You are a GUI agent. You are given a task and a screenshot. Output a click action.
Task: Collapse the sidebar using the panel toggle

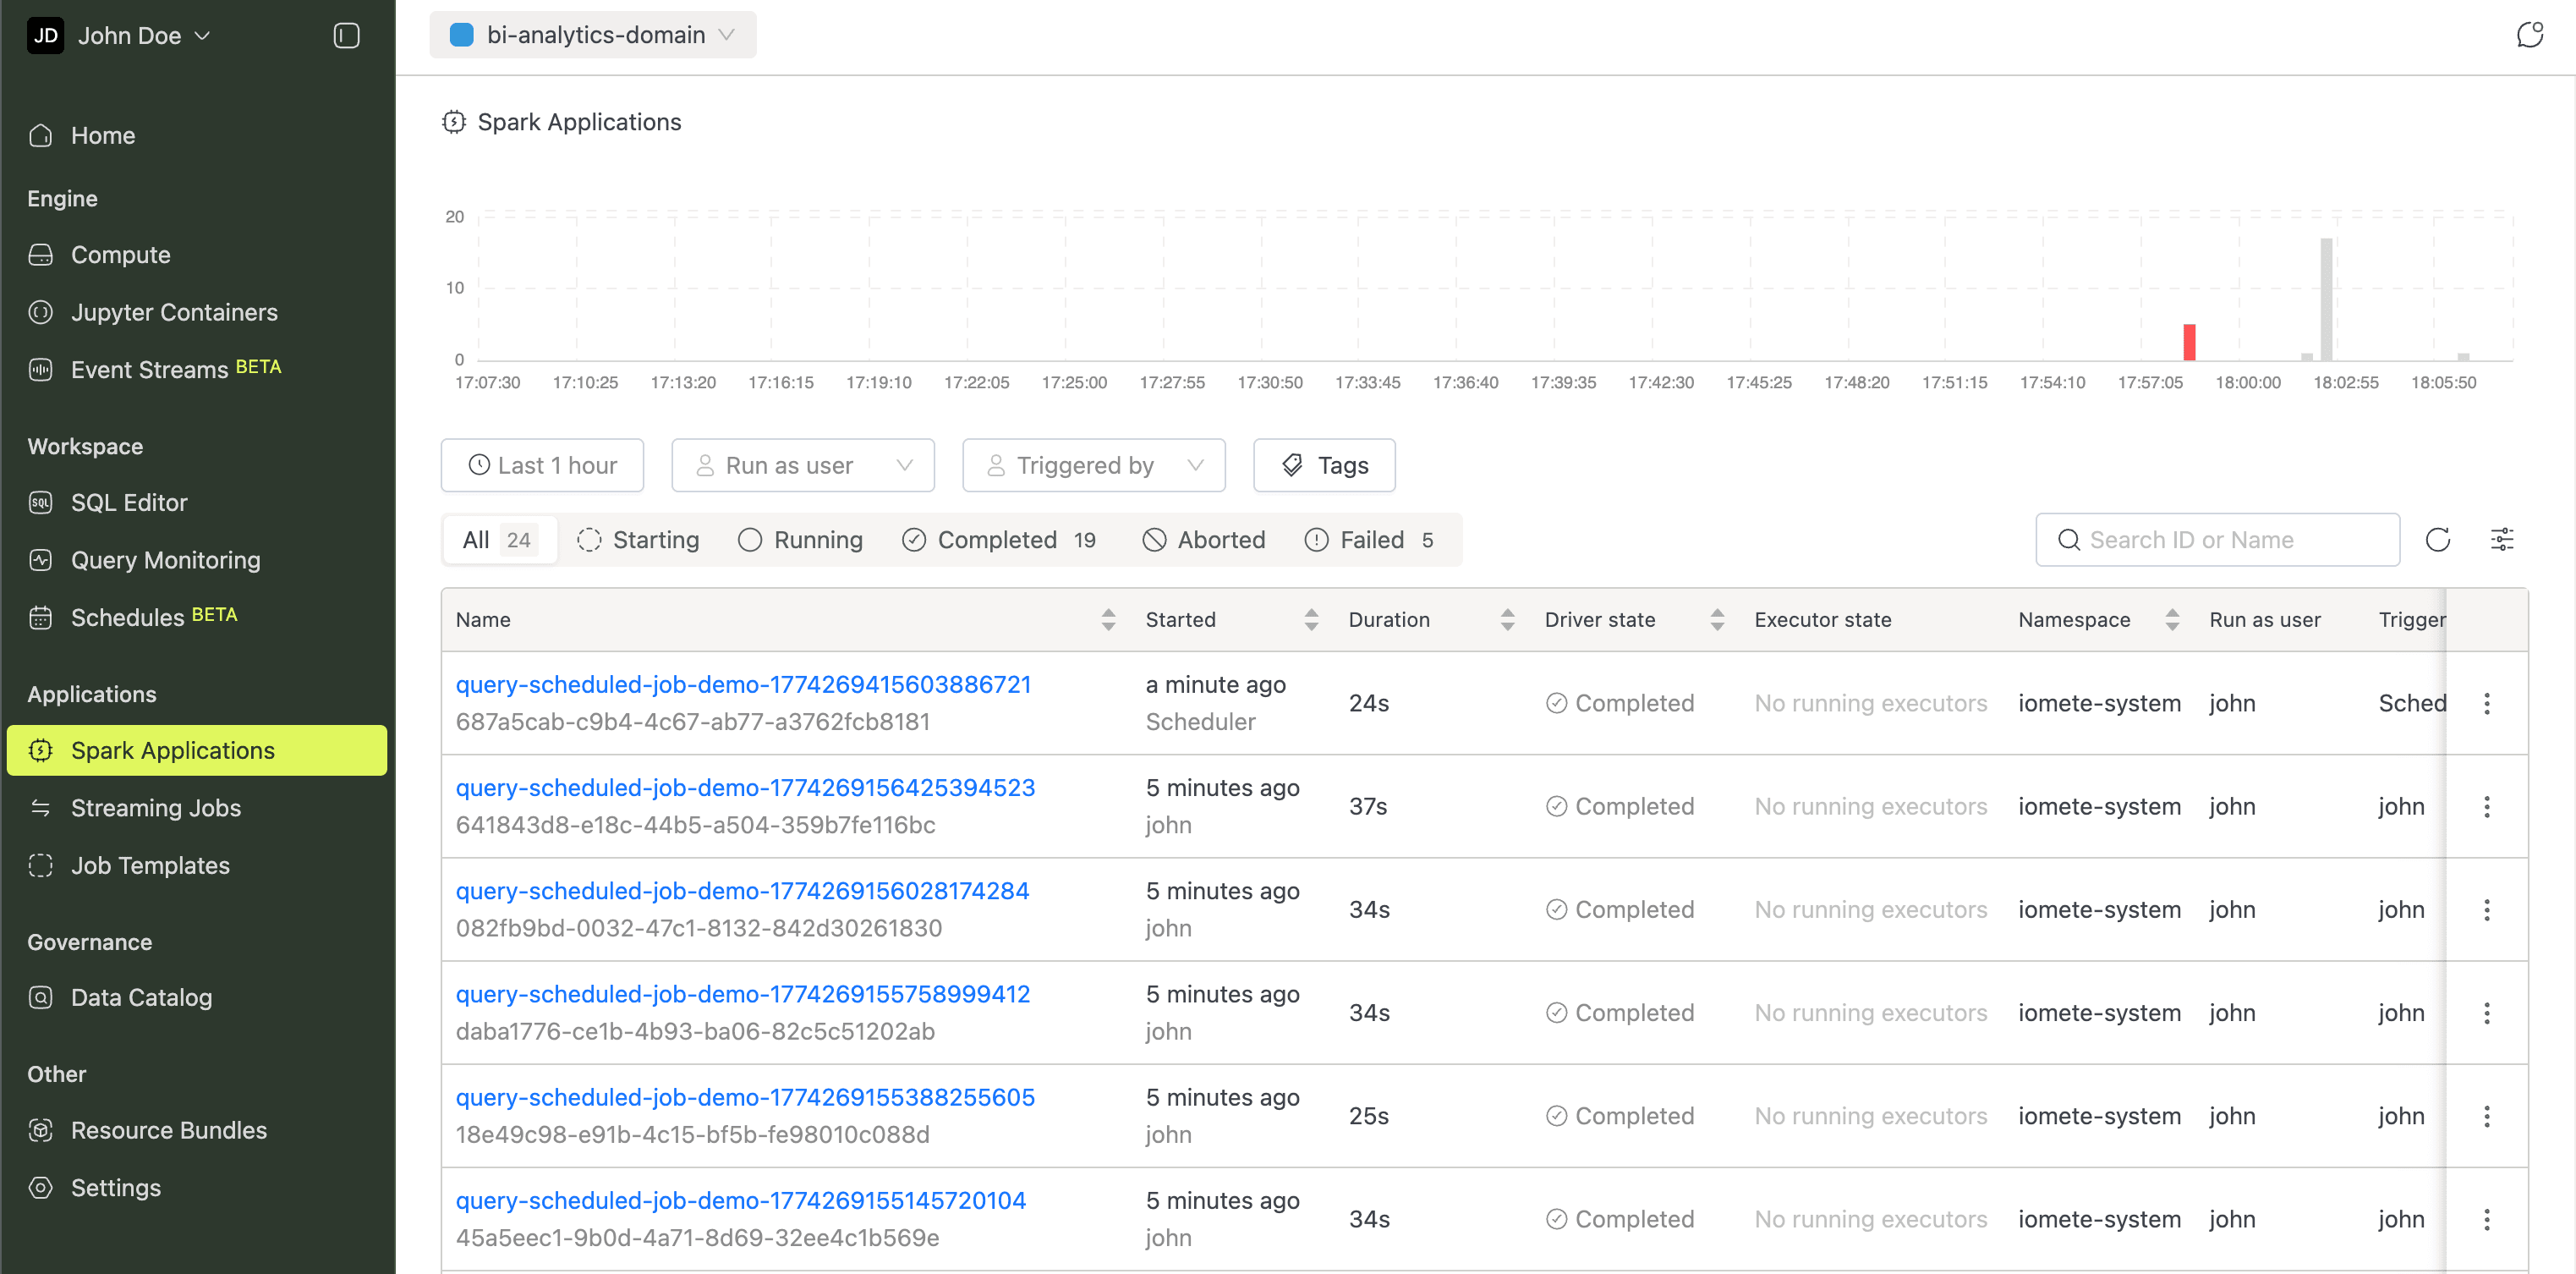345,35
